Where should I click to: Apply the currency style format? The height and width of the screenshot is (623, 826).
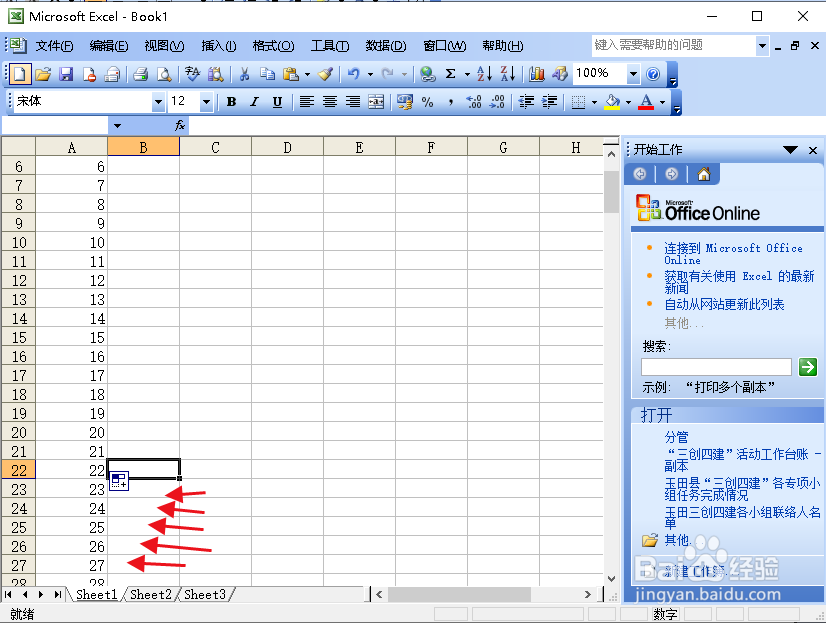click(x=405, y=102)
